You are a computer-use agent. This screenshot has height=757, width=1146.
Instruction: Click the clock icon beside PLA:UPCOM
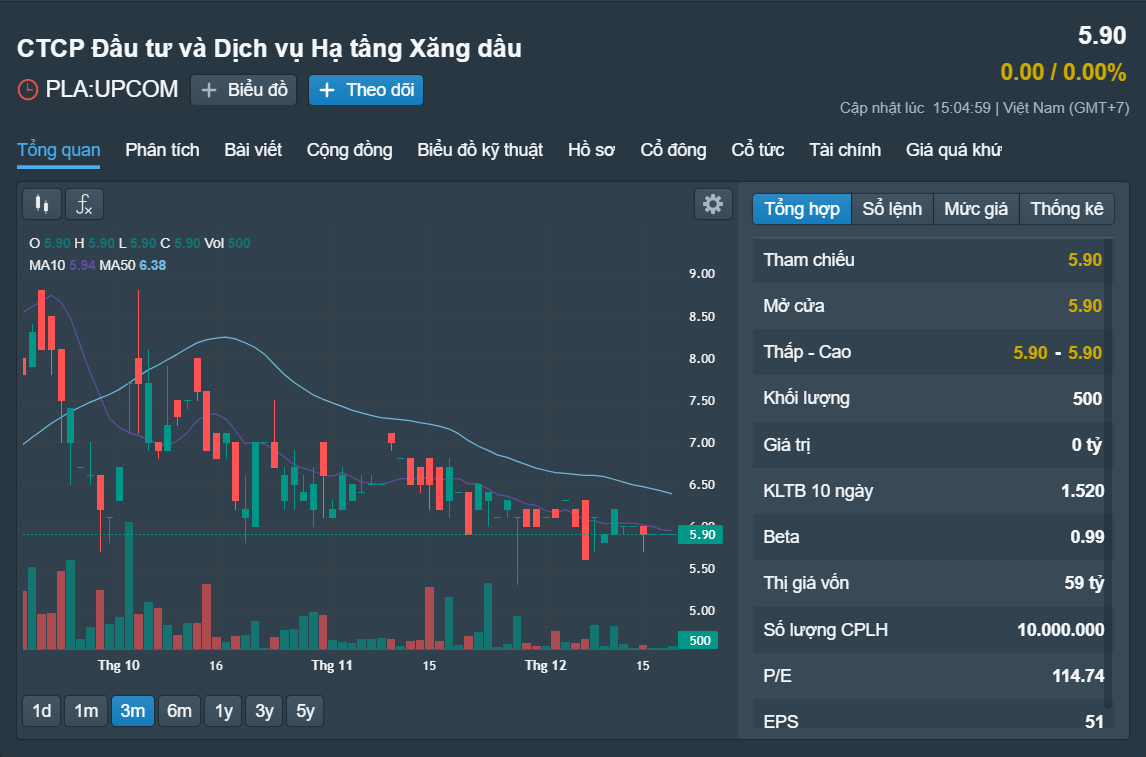[x=28, y=90]
